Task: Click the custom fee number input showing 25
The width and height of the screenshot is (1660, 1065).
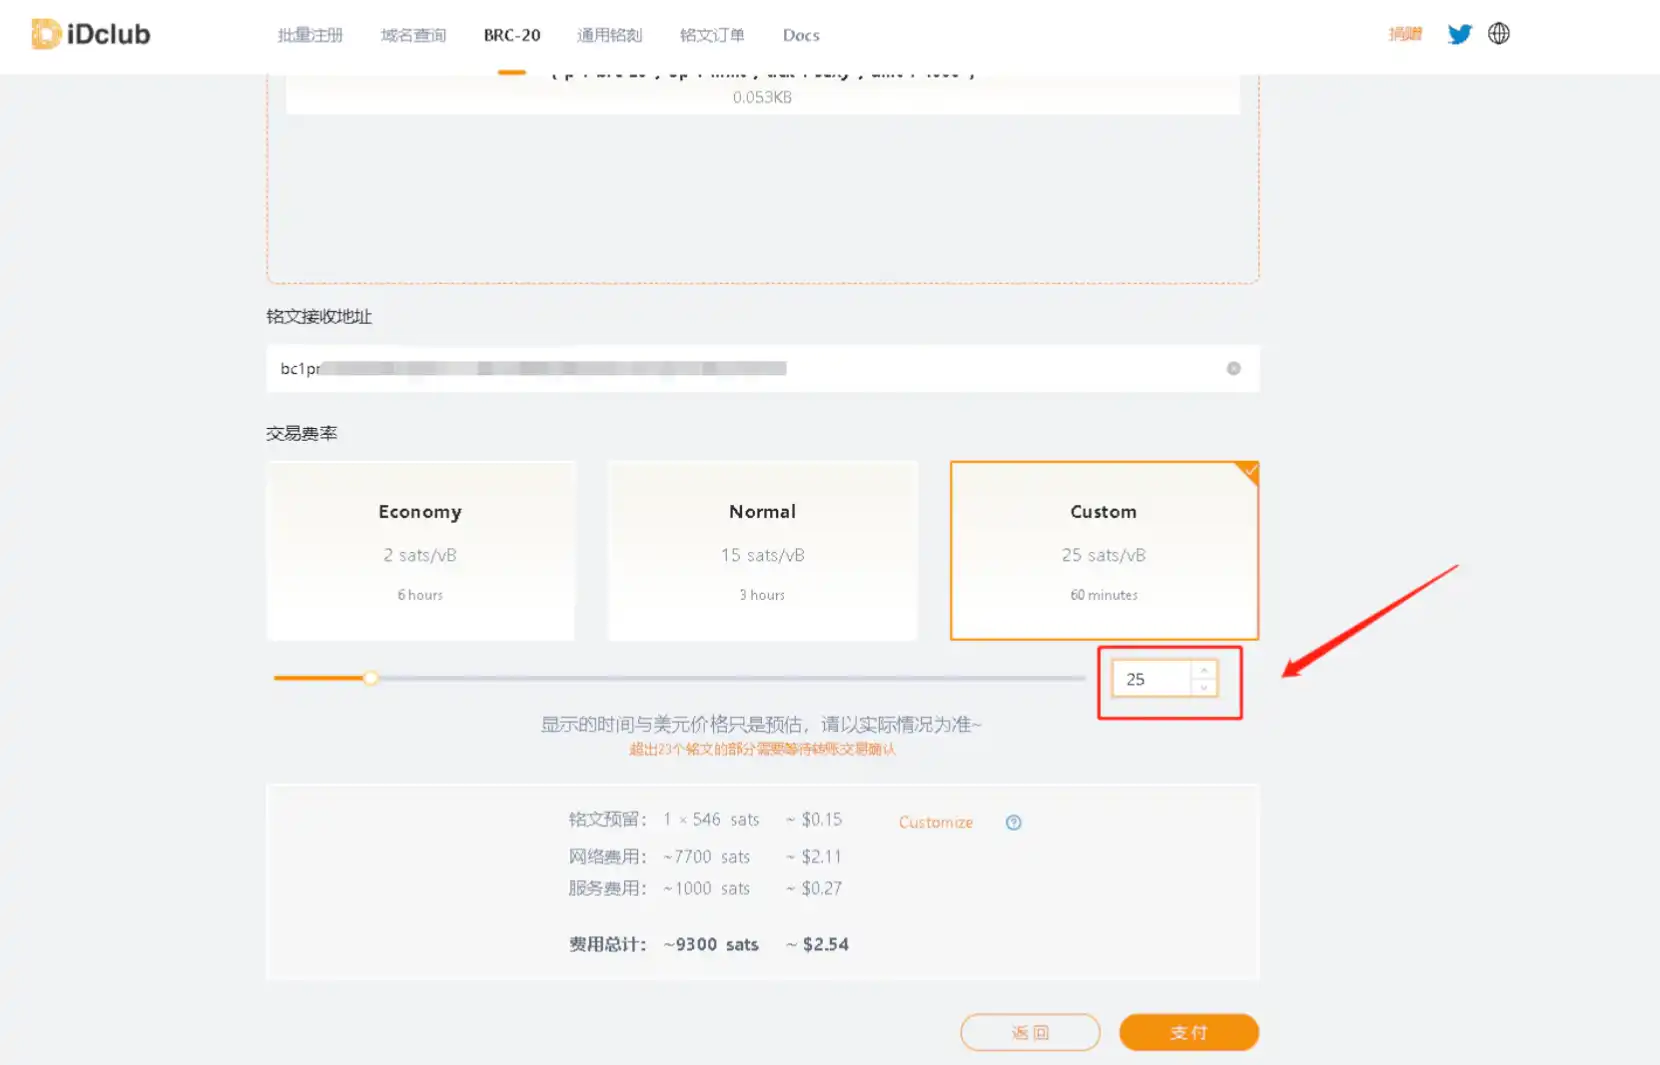Action: point(1155,678)
